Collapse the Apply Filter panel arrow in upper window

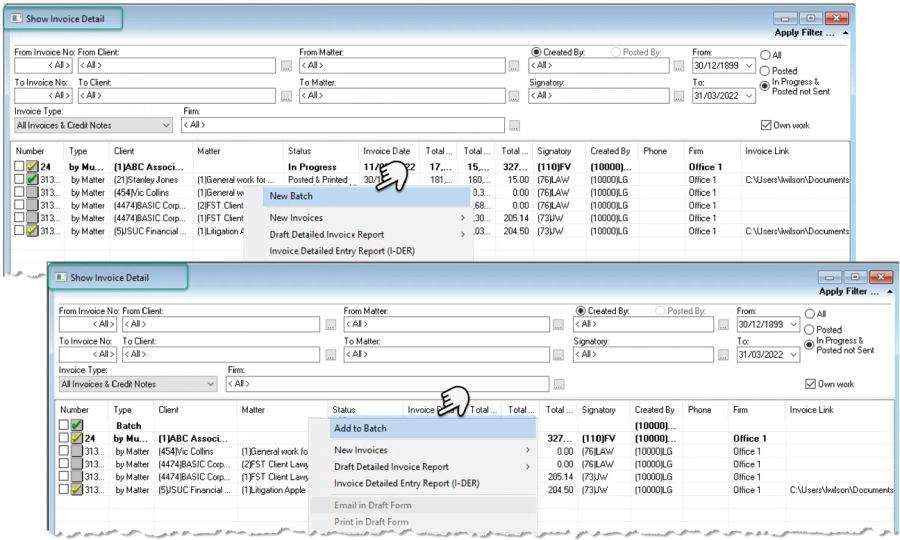pyautogui.click(x=845, y=33)
